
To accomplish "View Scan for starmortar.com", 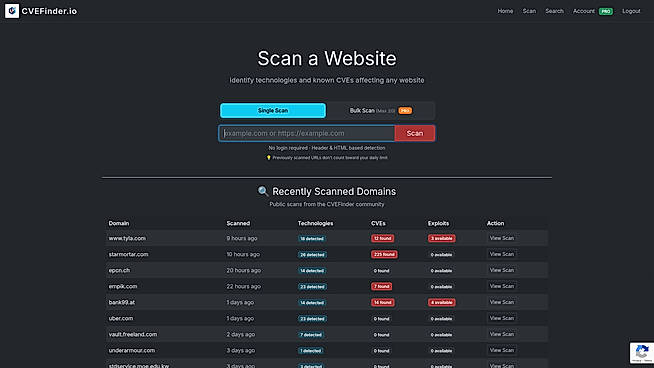I will tap(501, 254).
